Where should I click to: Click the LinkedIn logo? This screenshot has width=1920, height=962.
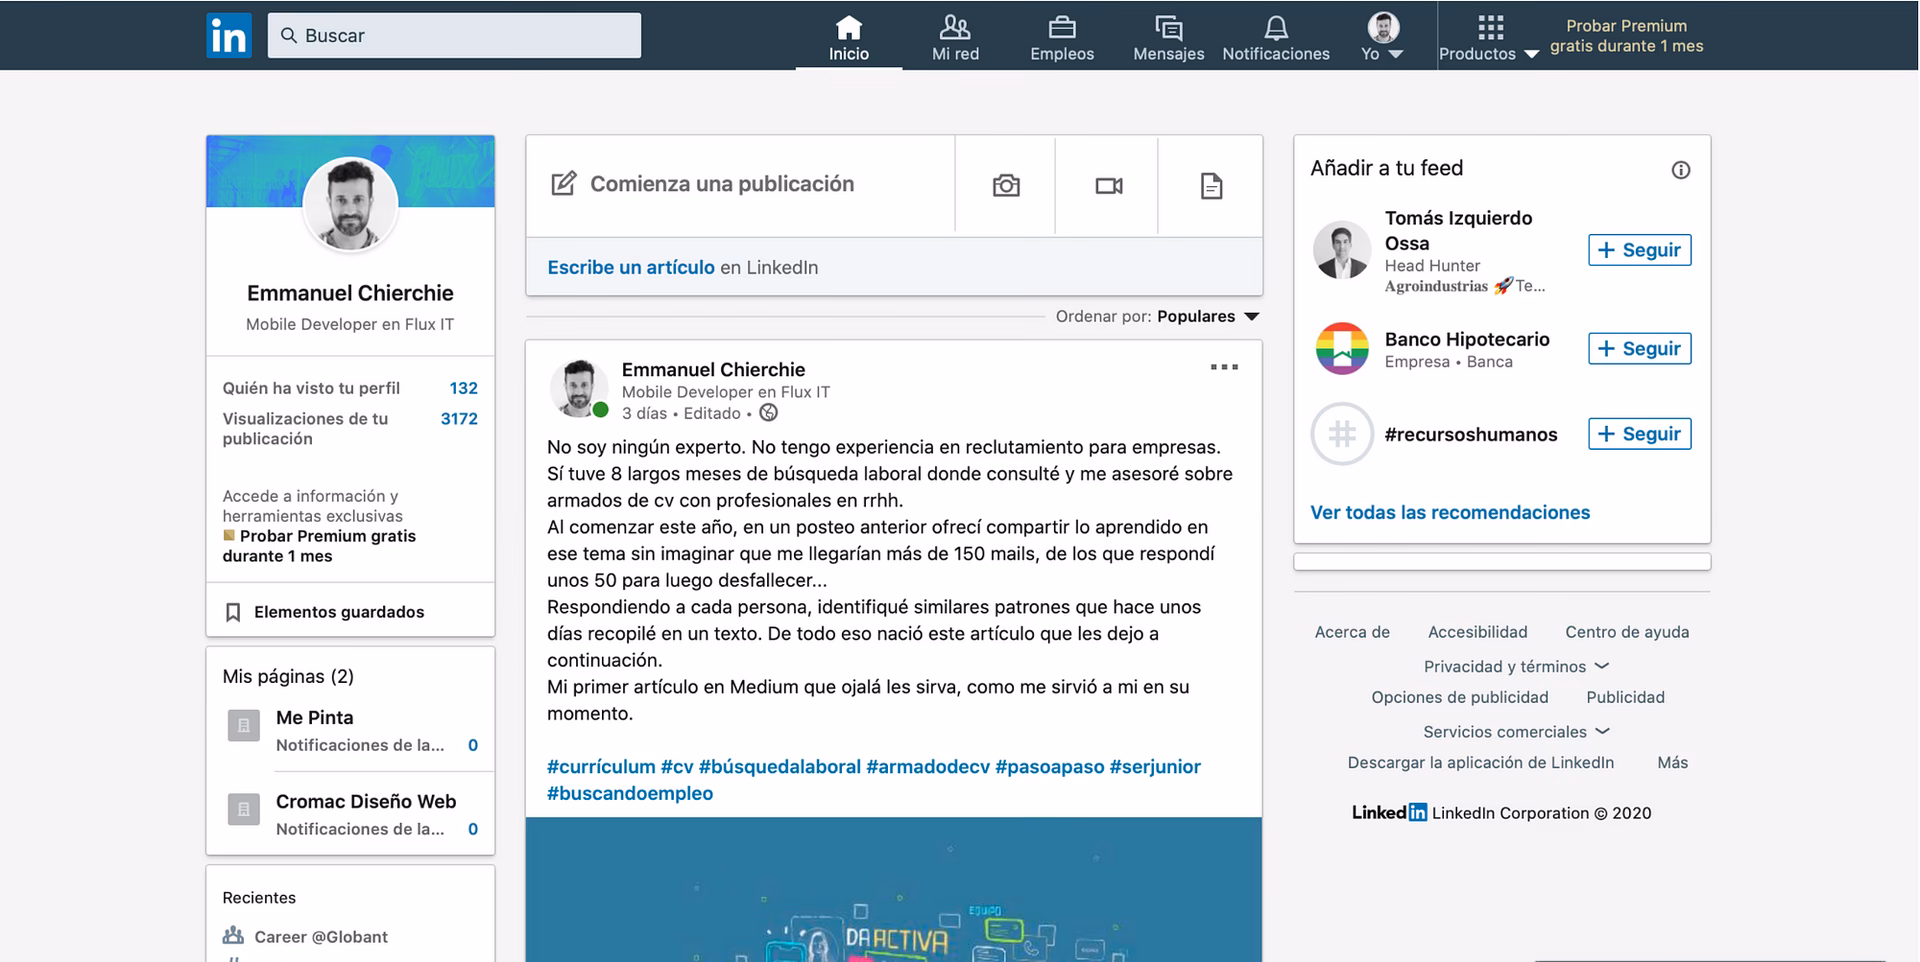(229, 35)
